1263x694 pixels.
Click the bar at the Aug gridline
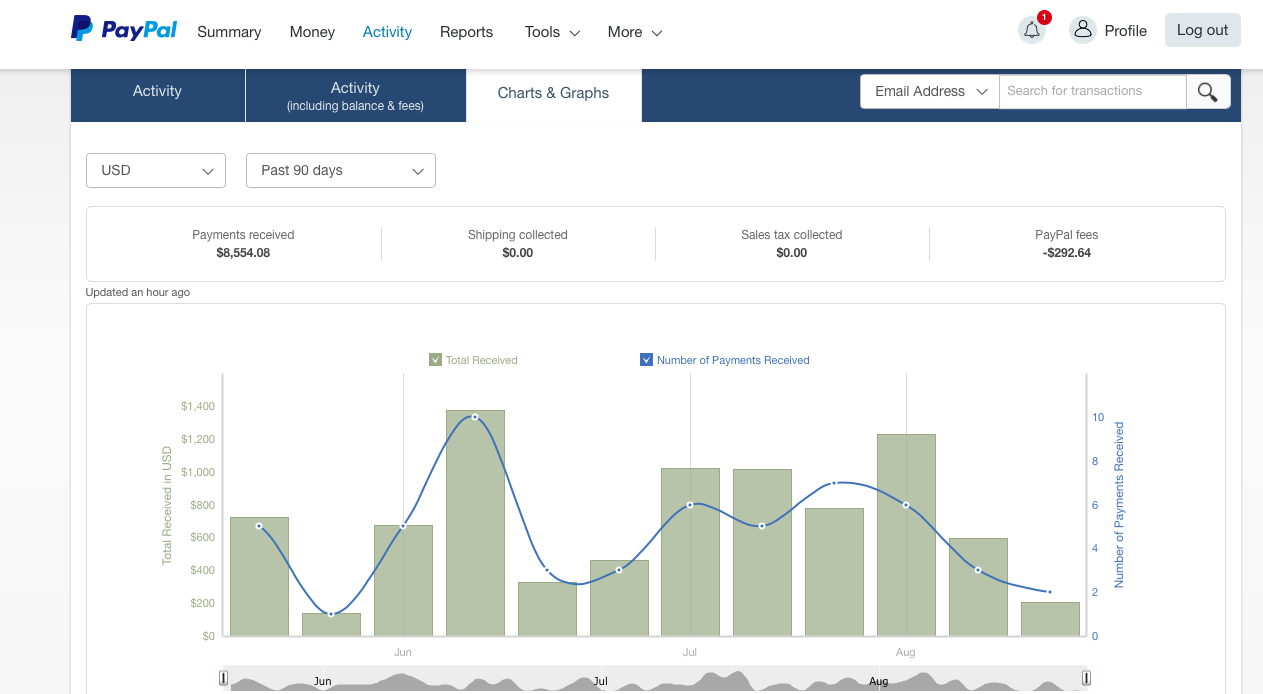906,535
